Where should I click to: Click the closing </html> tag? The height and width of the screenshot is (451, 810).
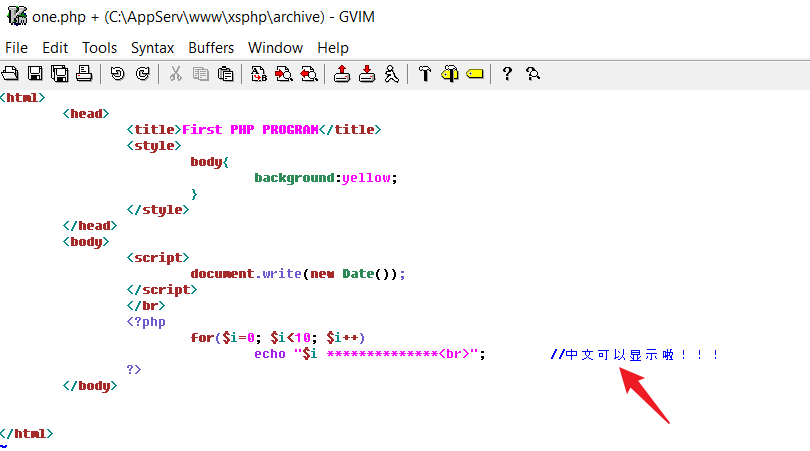tap(26, 433)
